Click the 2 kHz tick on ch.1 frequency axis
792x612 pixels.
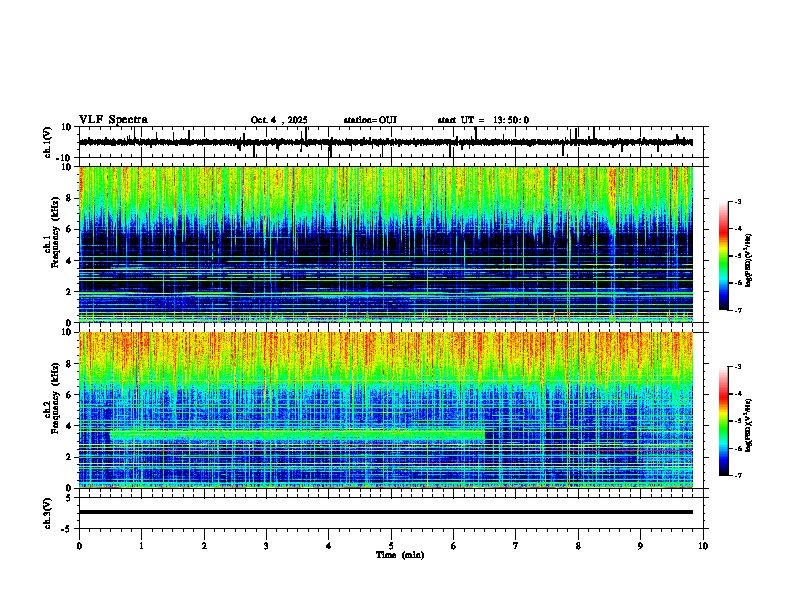click(69, 292)
